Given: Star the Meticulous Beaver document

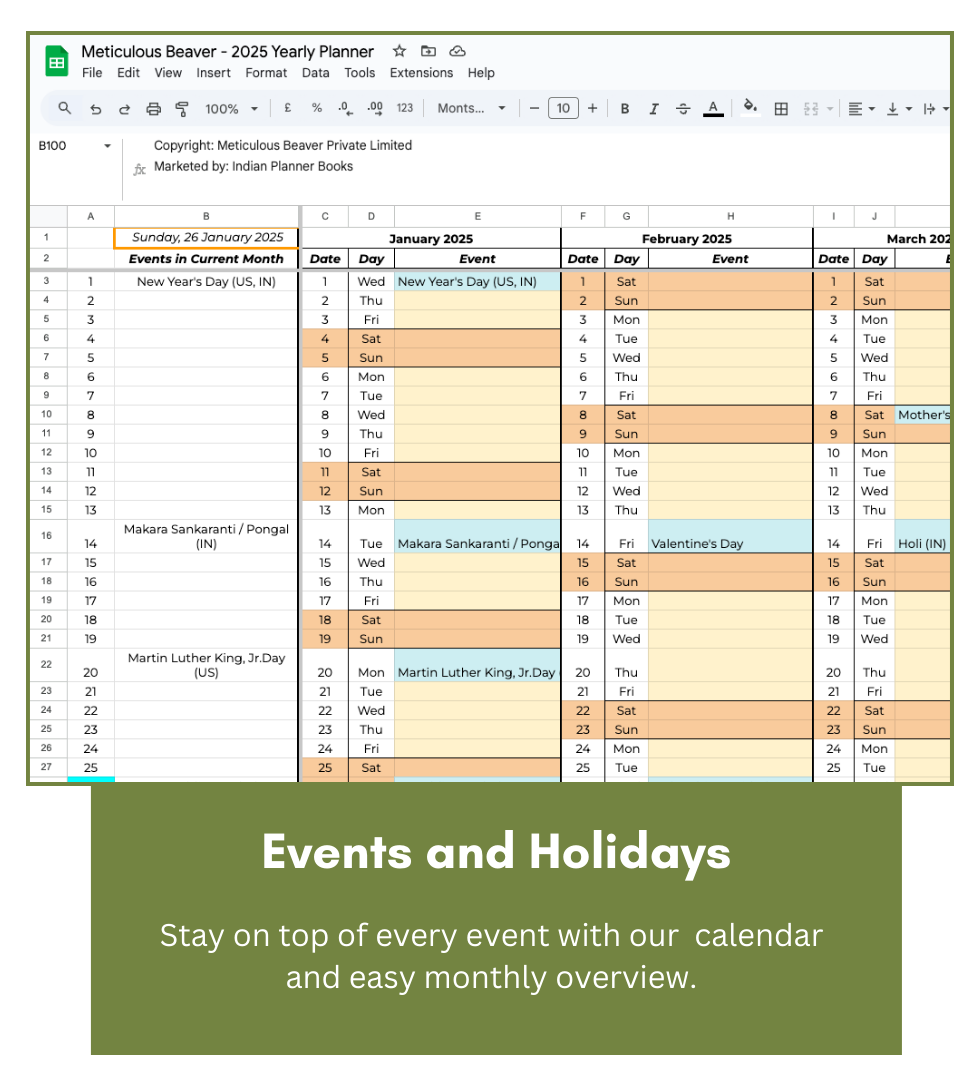Looking at the screenshot, I should tap(399, 51).
